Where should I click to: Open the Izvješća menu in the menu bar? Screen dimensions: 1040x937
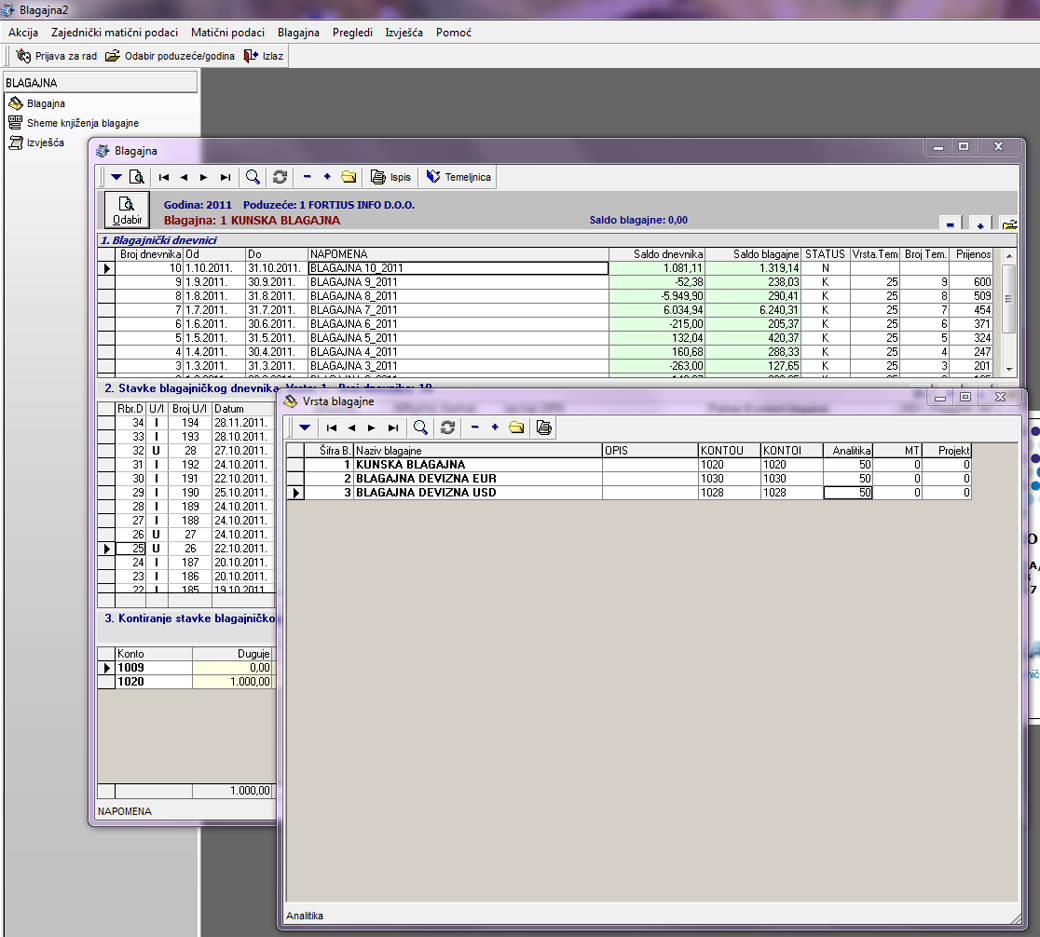pyautogui.click(x=404, y=32)
